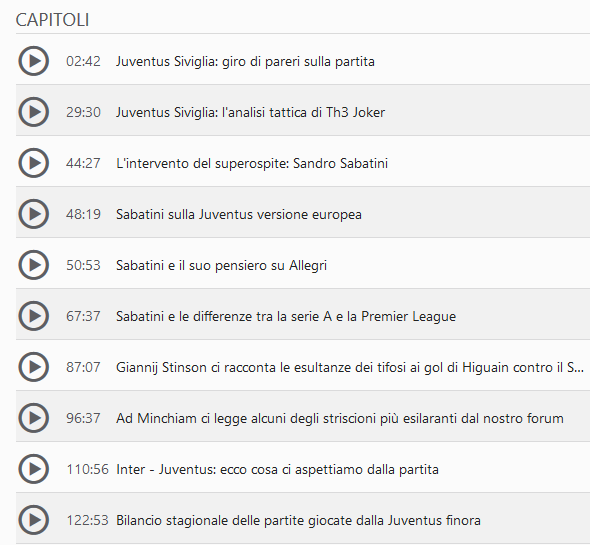
Task: Play the Inter - Juventus chapter icon
Action: click(33, 469)
